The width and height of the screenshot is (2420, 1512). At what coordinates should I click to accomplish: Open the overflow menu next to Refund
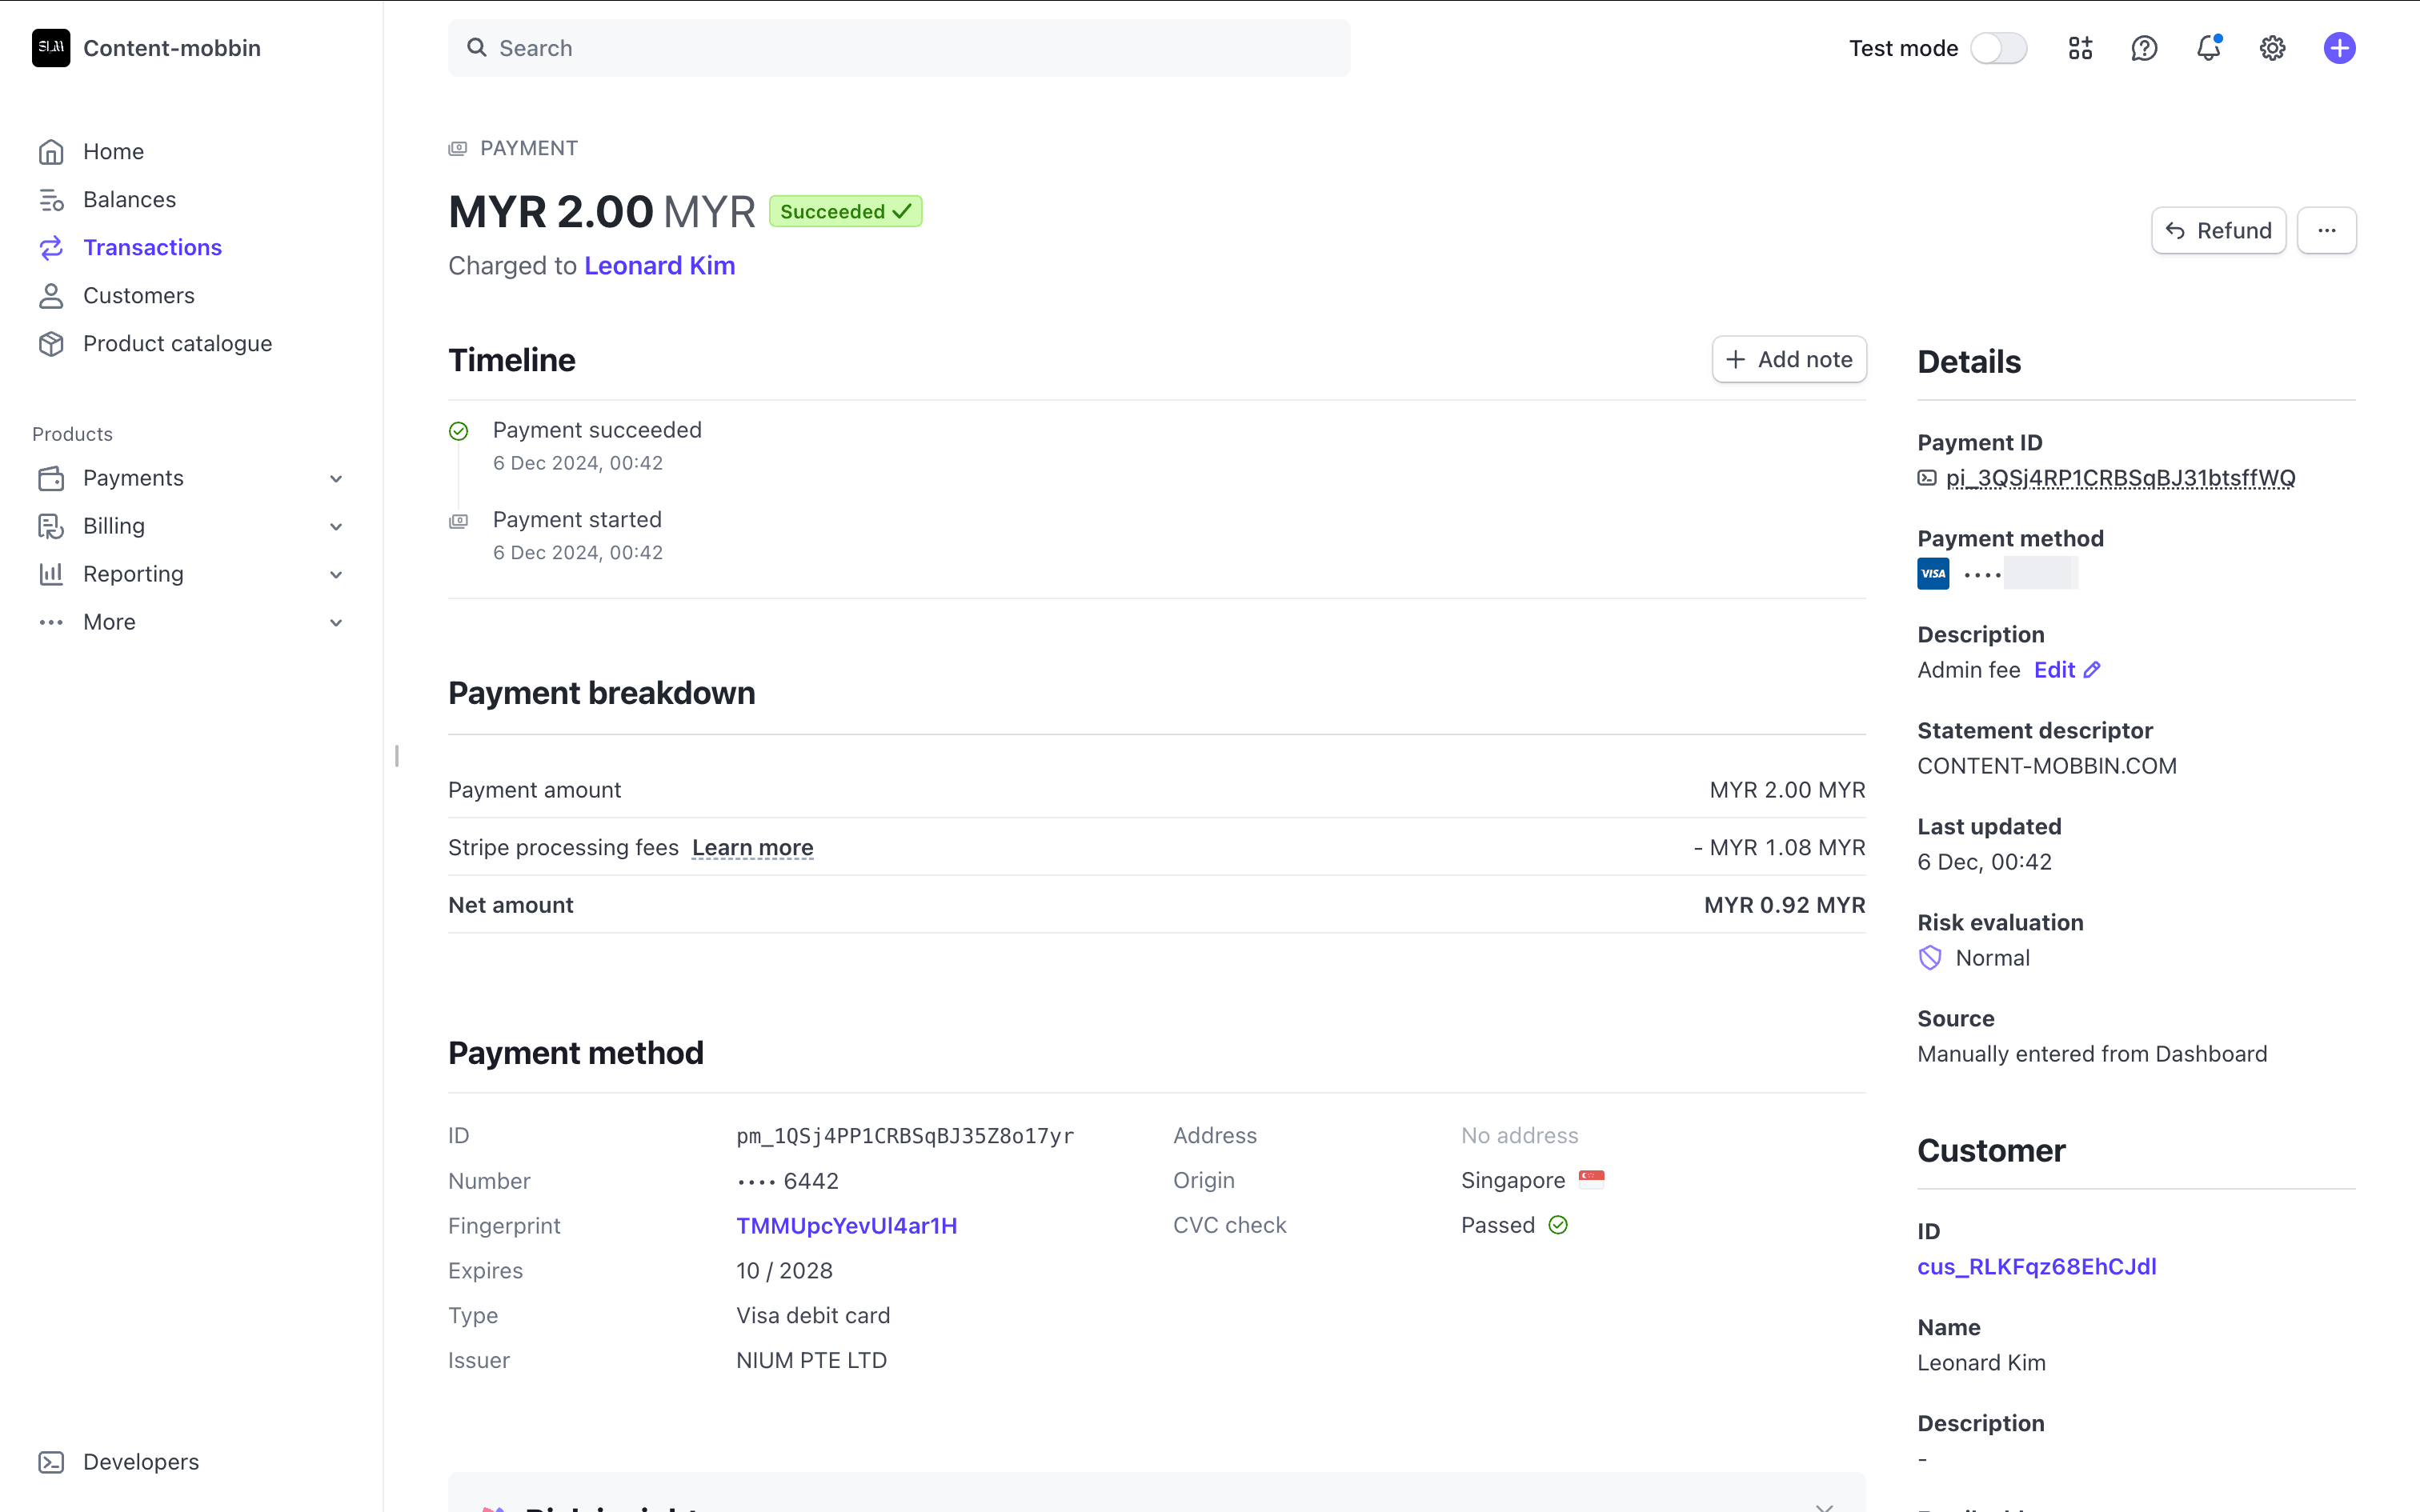click(2326, 231)
